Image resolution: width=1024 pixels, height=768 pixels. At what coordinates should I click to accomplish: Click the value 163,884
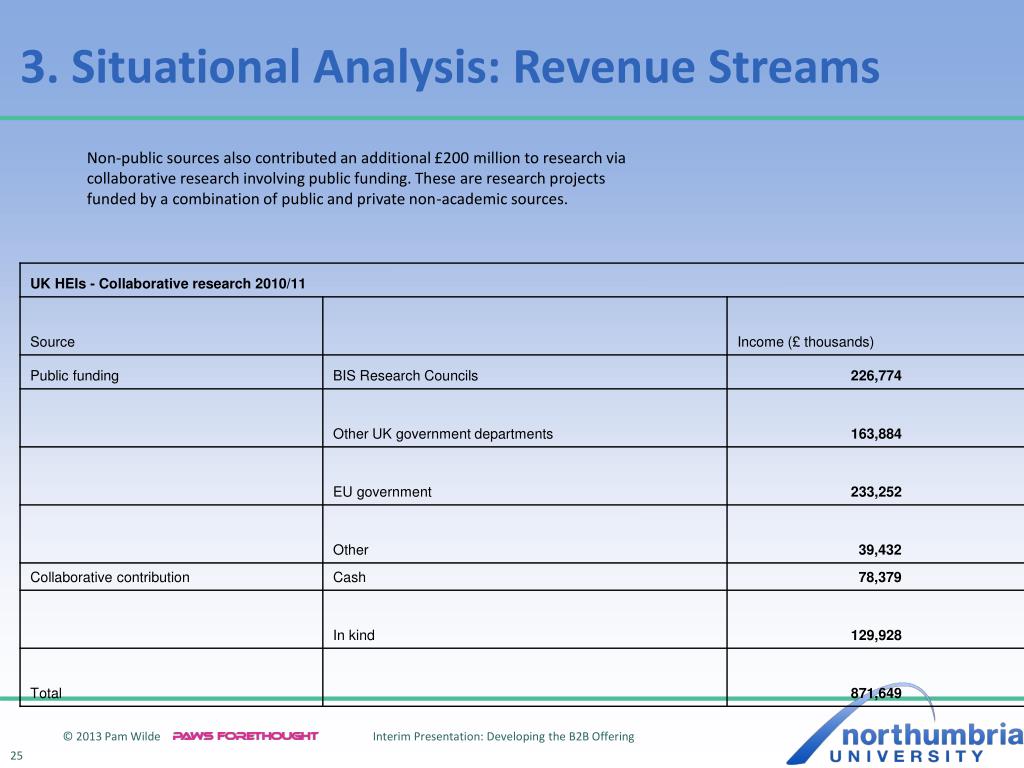(876, 434)
